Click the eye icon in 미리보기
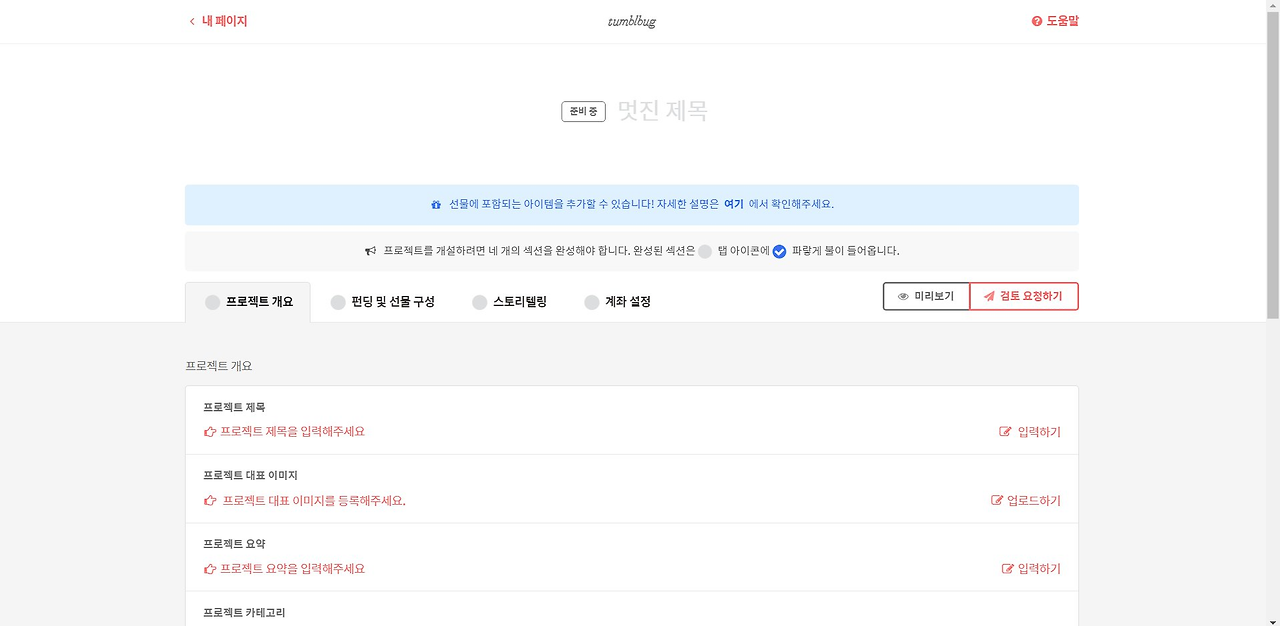Viewport: 1280px width, 626px height. (x=903, y=297)
